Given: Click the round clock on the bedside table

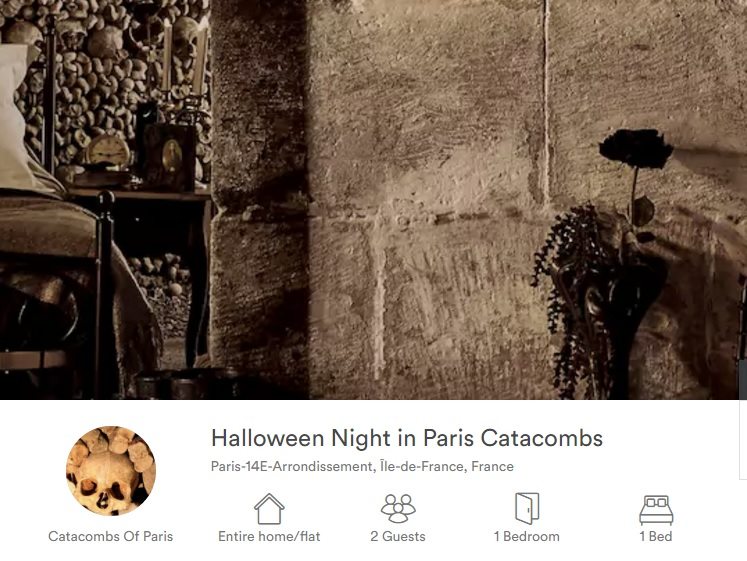Looking at the screenshot, I should tap(108, 151).
